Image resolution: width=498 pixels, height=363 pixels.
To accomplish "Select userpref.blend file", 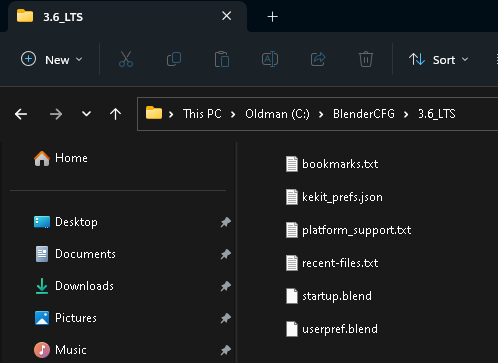I will (332, 329).
